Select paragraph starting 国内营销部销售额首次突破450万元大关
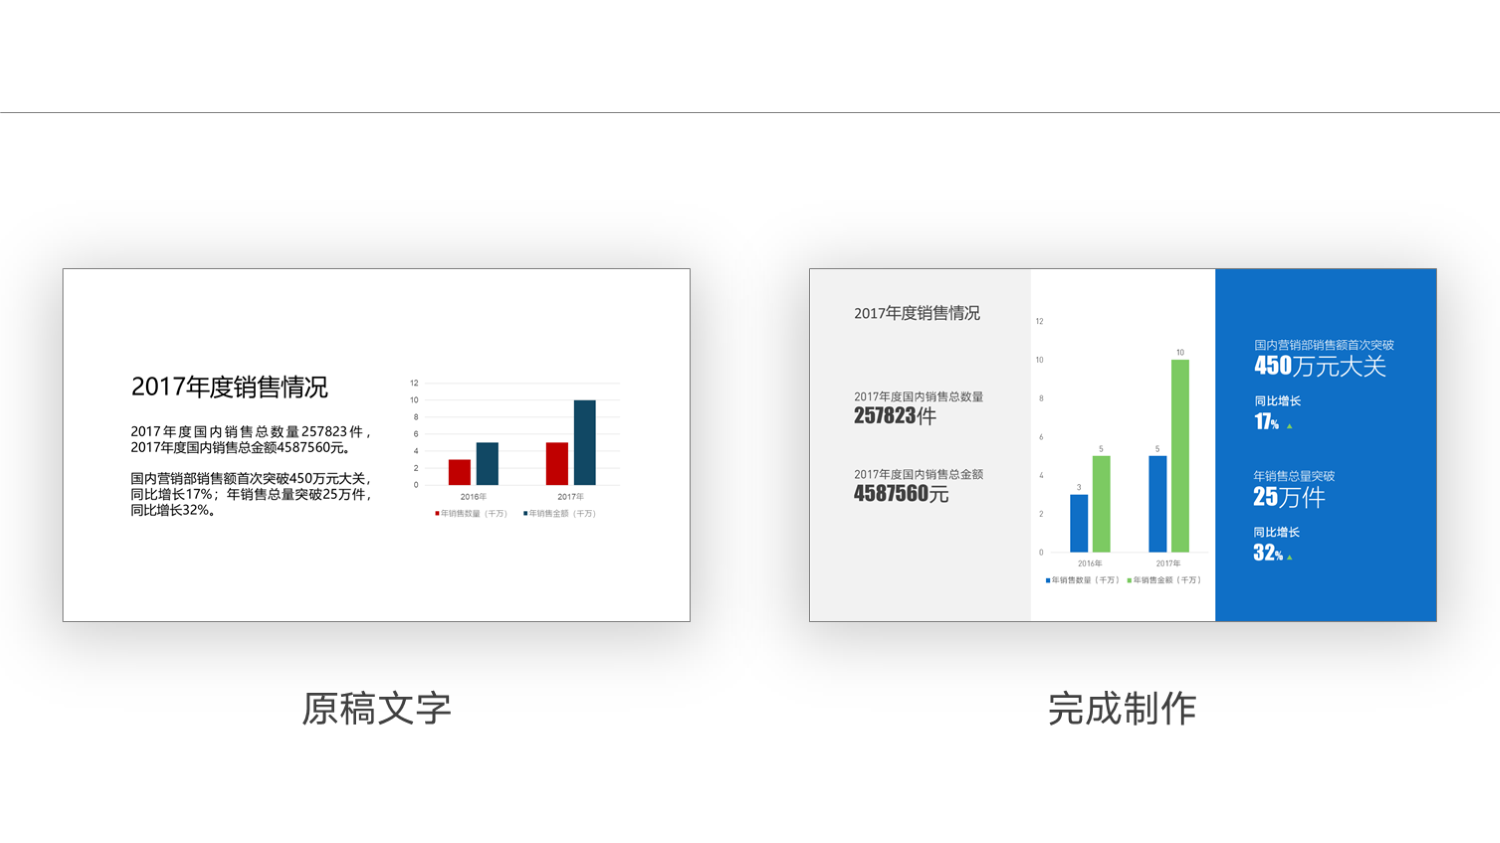Screen dimensions: 1500x843 [x=251, y=494]
